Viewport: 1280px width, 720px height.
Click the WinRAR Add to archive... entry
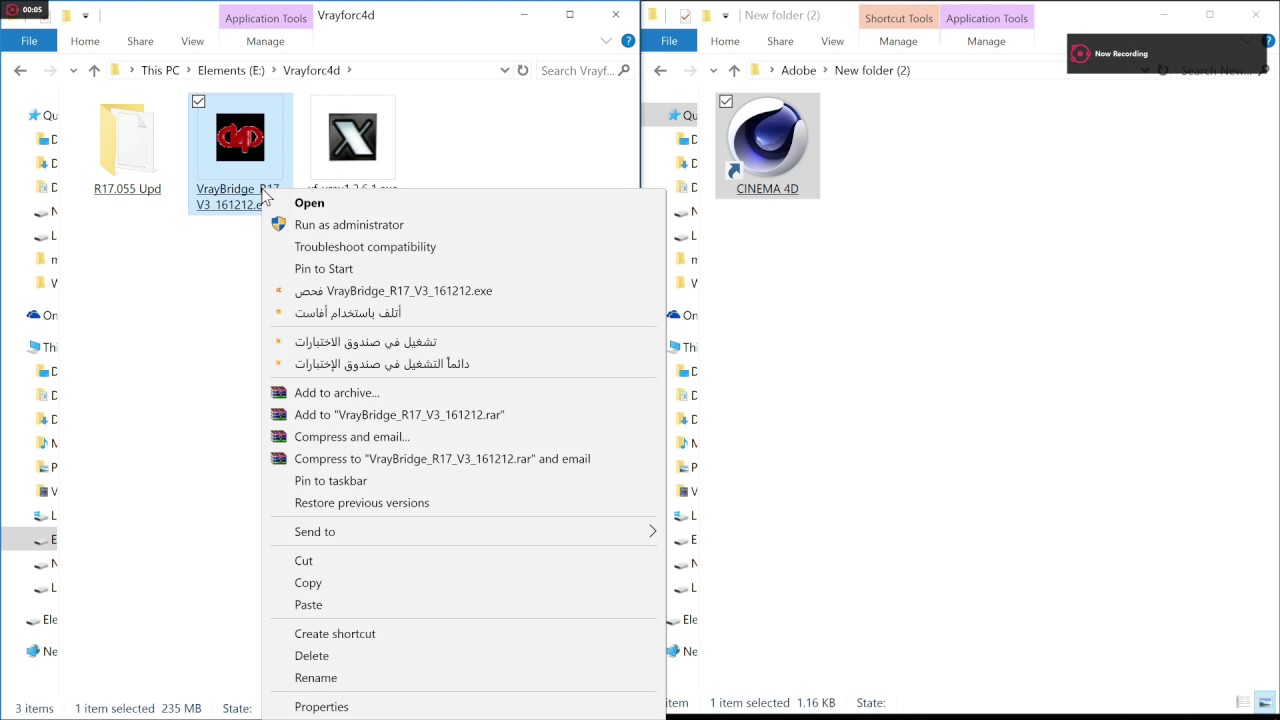[336, 393]
